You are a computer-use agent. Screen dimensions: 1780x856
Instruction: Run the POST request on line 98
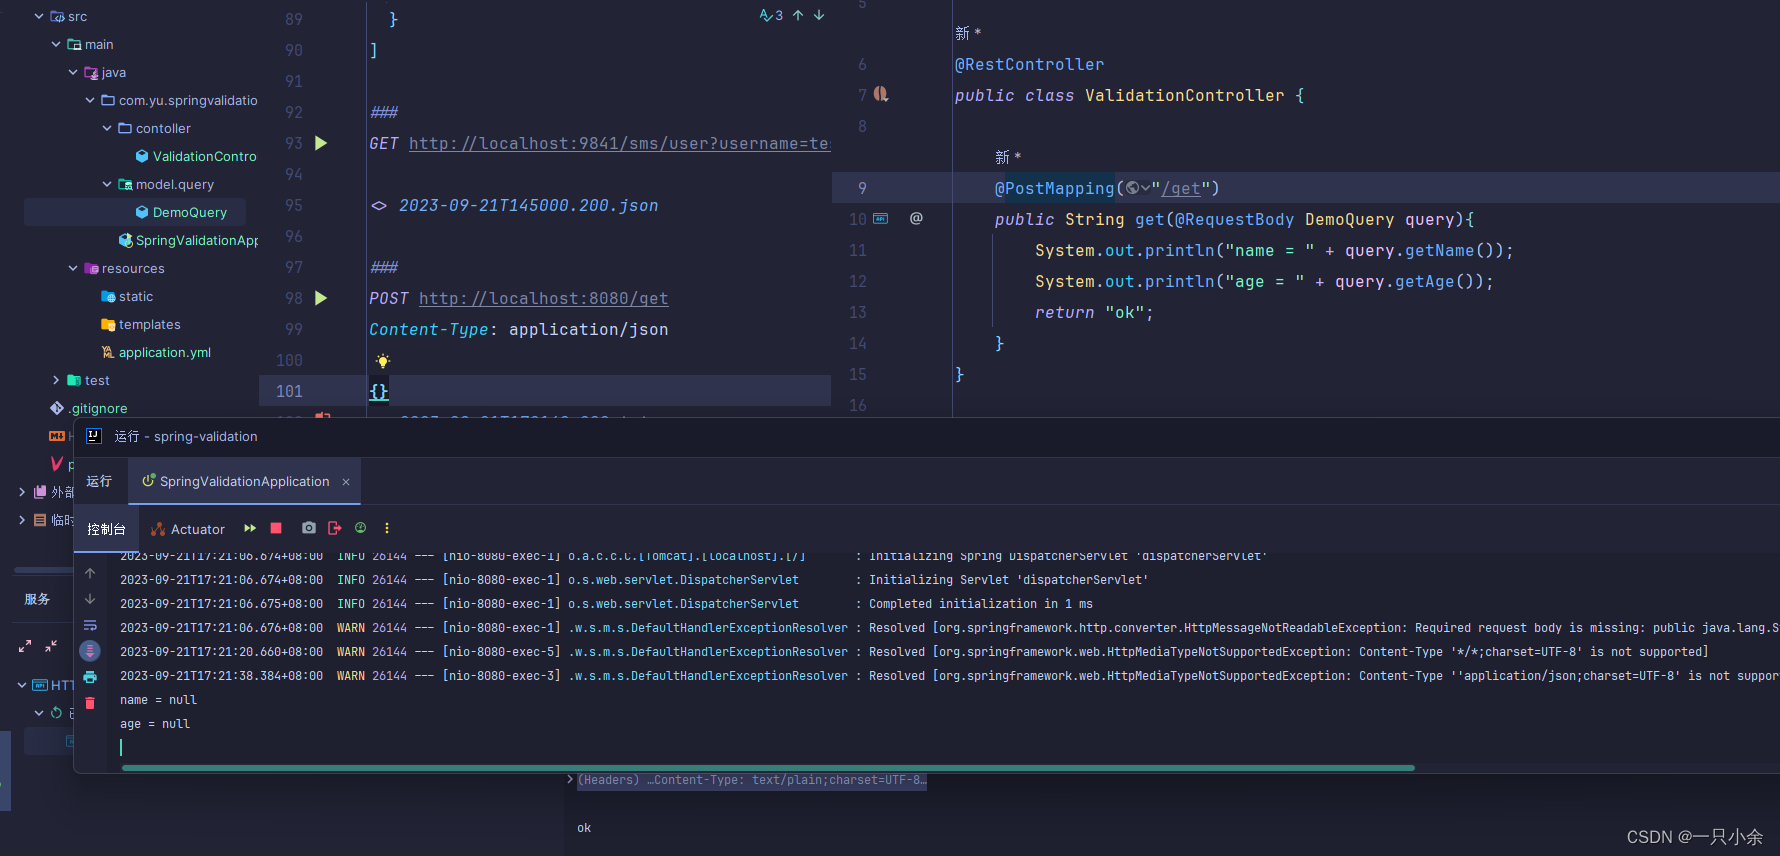point(321,298)
